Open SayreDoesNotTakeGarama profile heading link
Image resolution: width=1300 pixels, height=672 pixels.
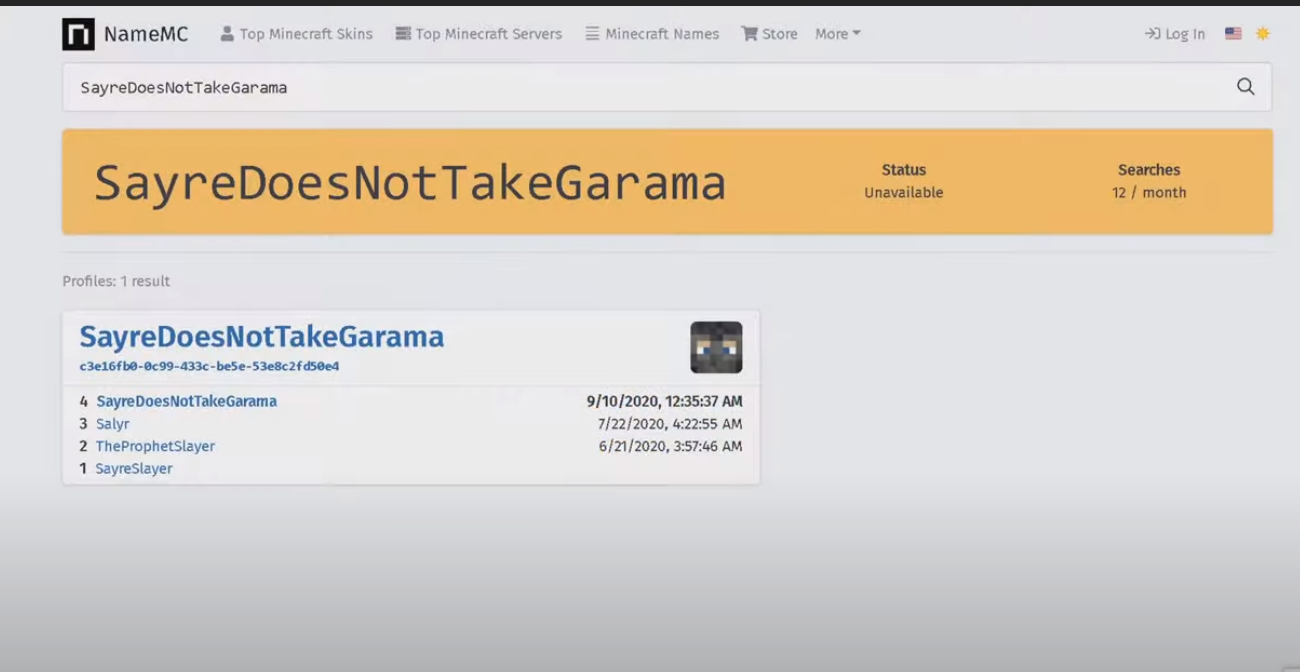point(262,337)
